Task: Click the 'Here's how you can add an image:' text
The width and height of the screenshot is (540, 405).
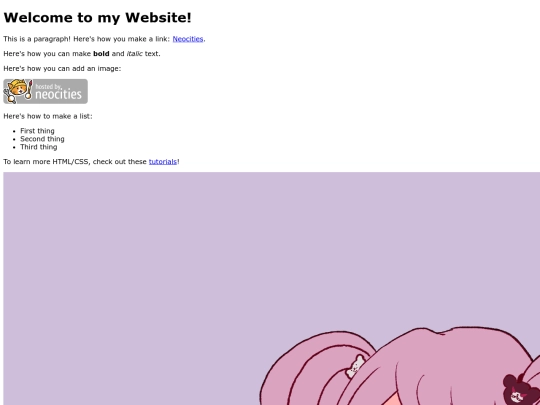Action: point(62,69)
